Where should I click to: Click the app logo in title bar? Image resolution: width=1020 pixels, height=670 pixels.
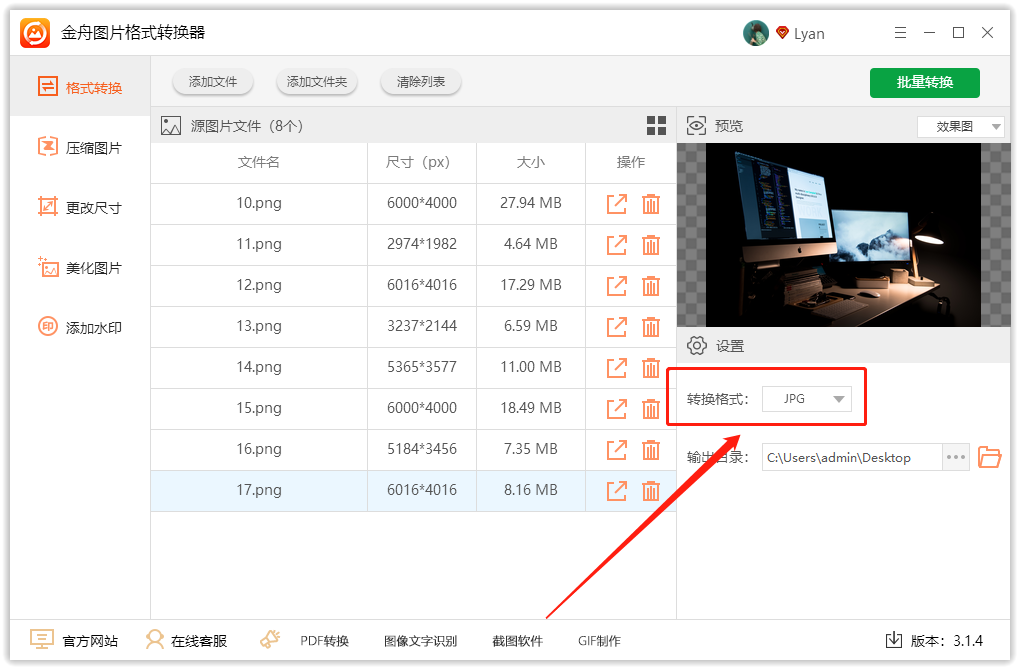[35, 33]
